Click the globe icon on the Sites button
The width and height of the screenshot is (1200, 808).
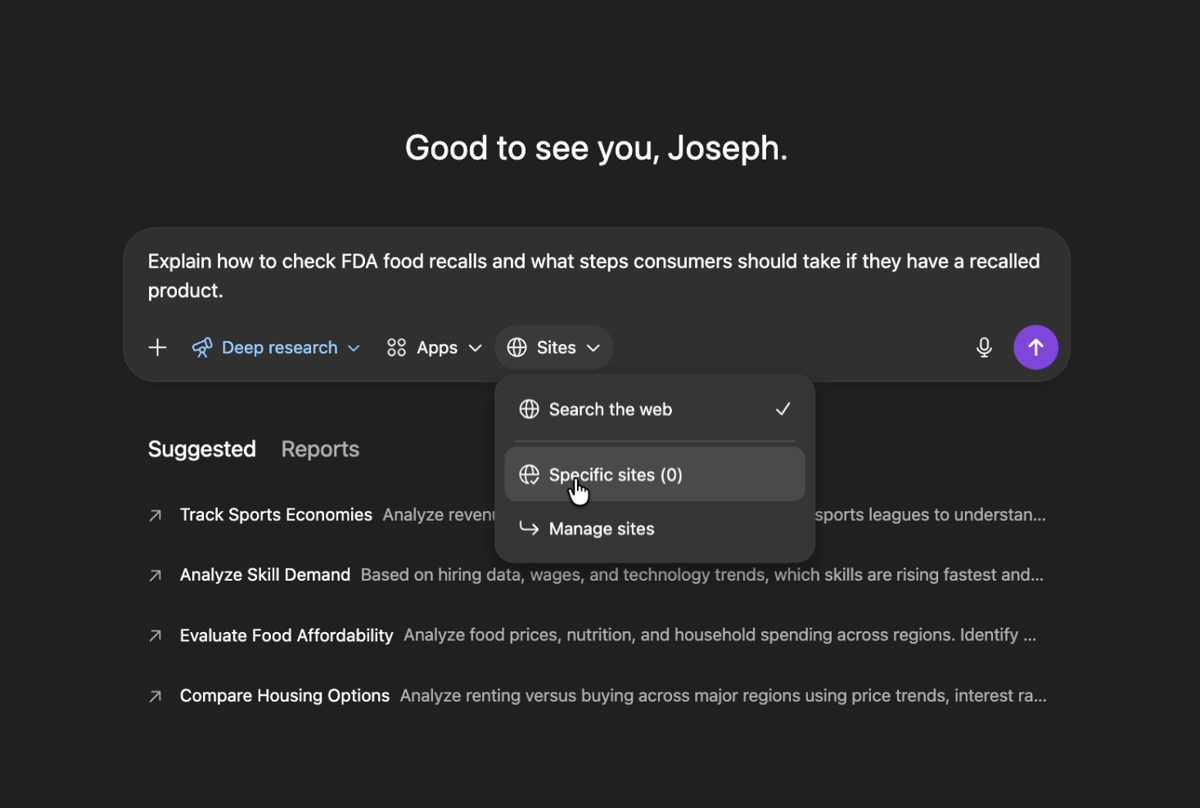tap(517, 347)
